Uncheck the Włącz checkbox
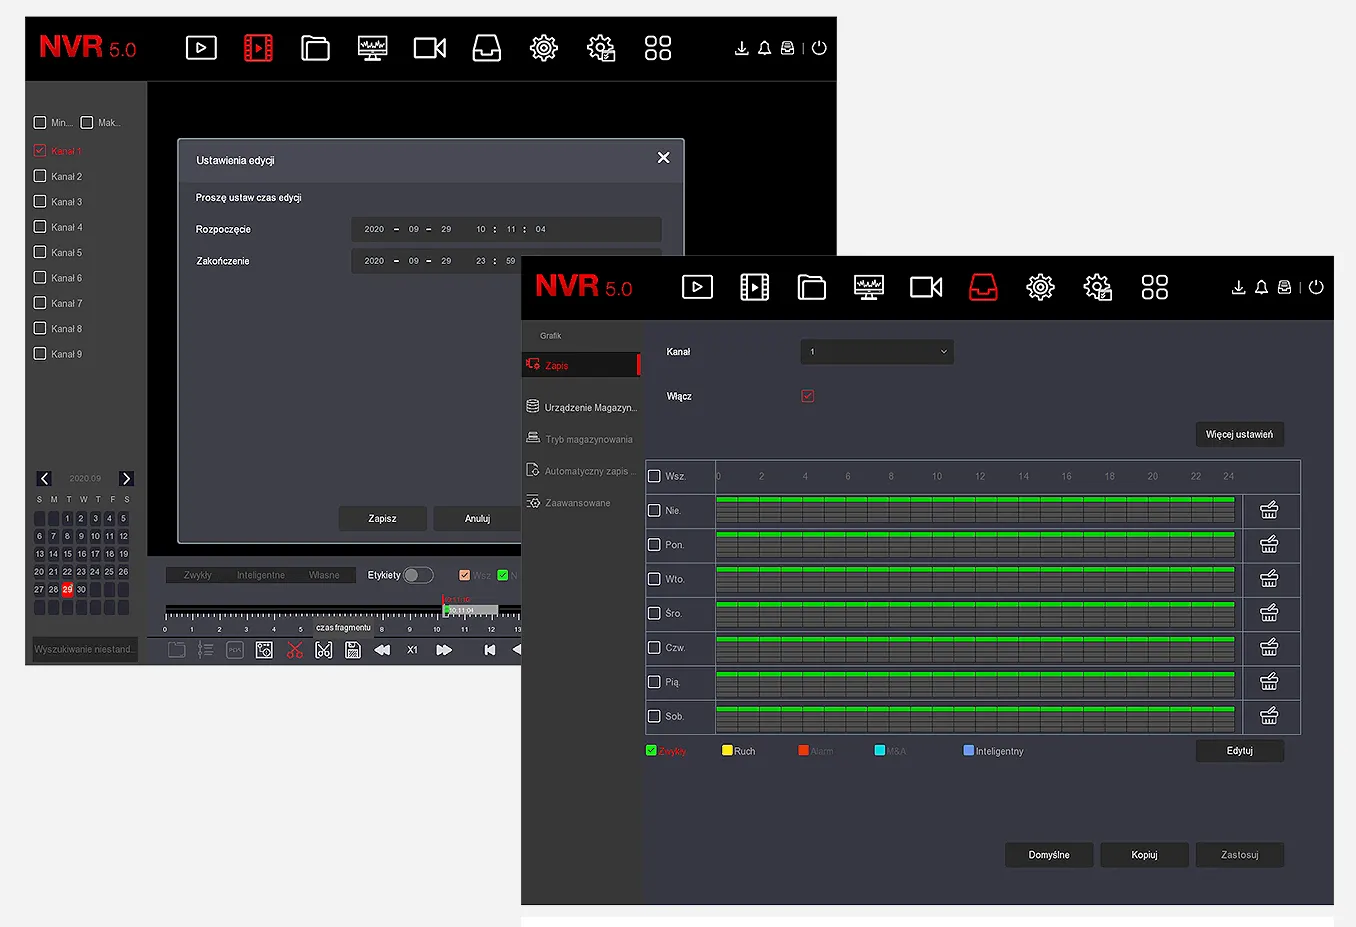The image size is (1356, 927). point(808,396)
